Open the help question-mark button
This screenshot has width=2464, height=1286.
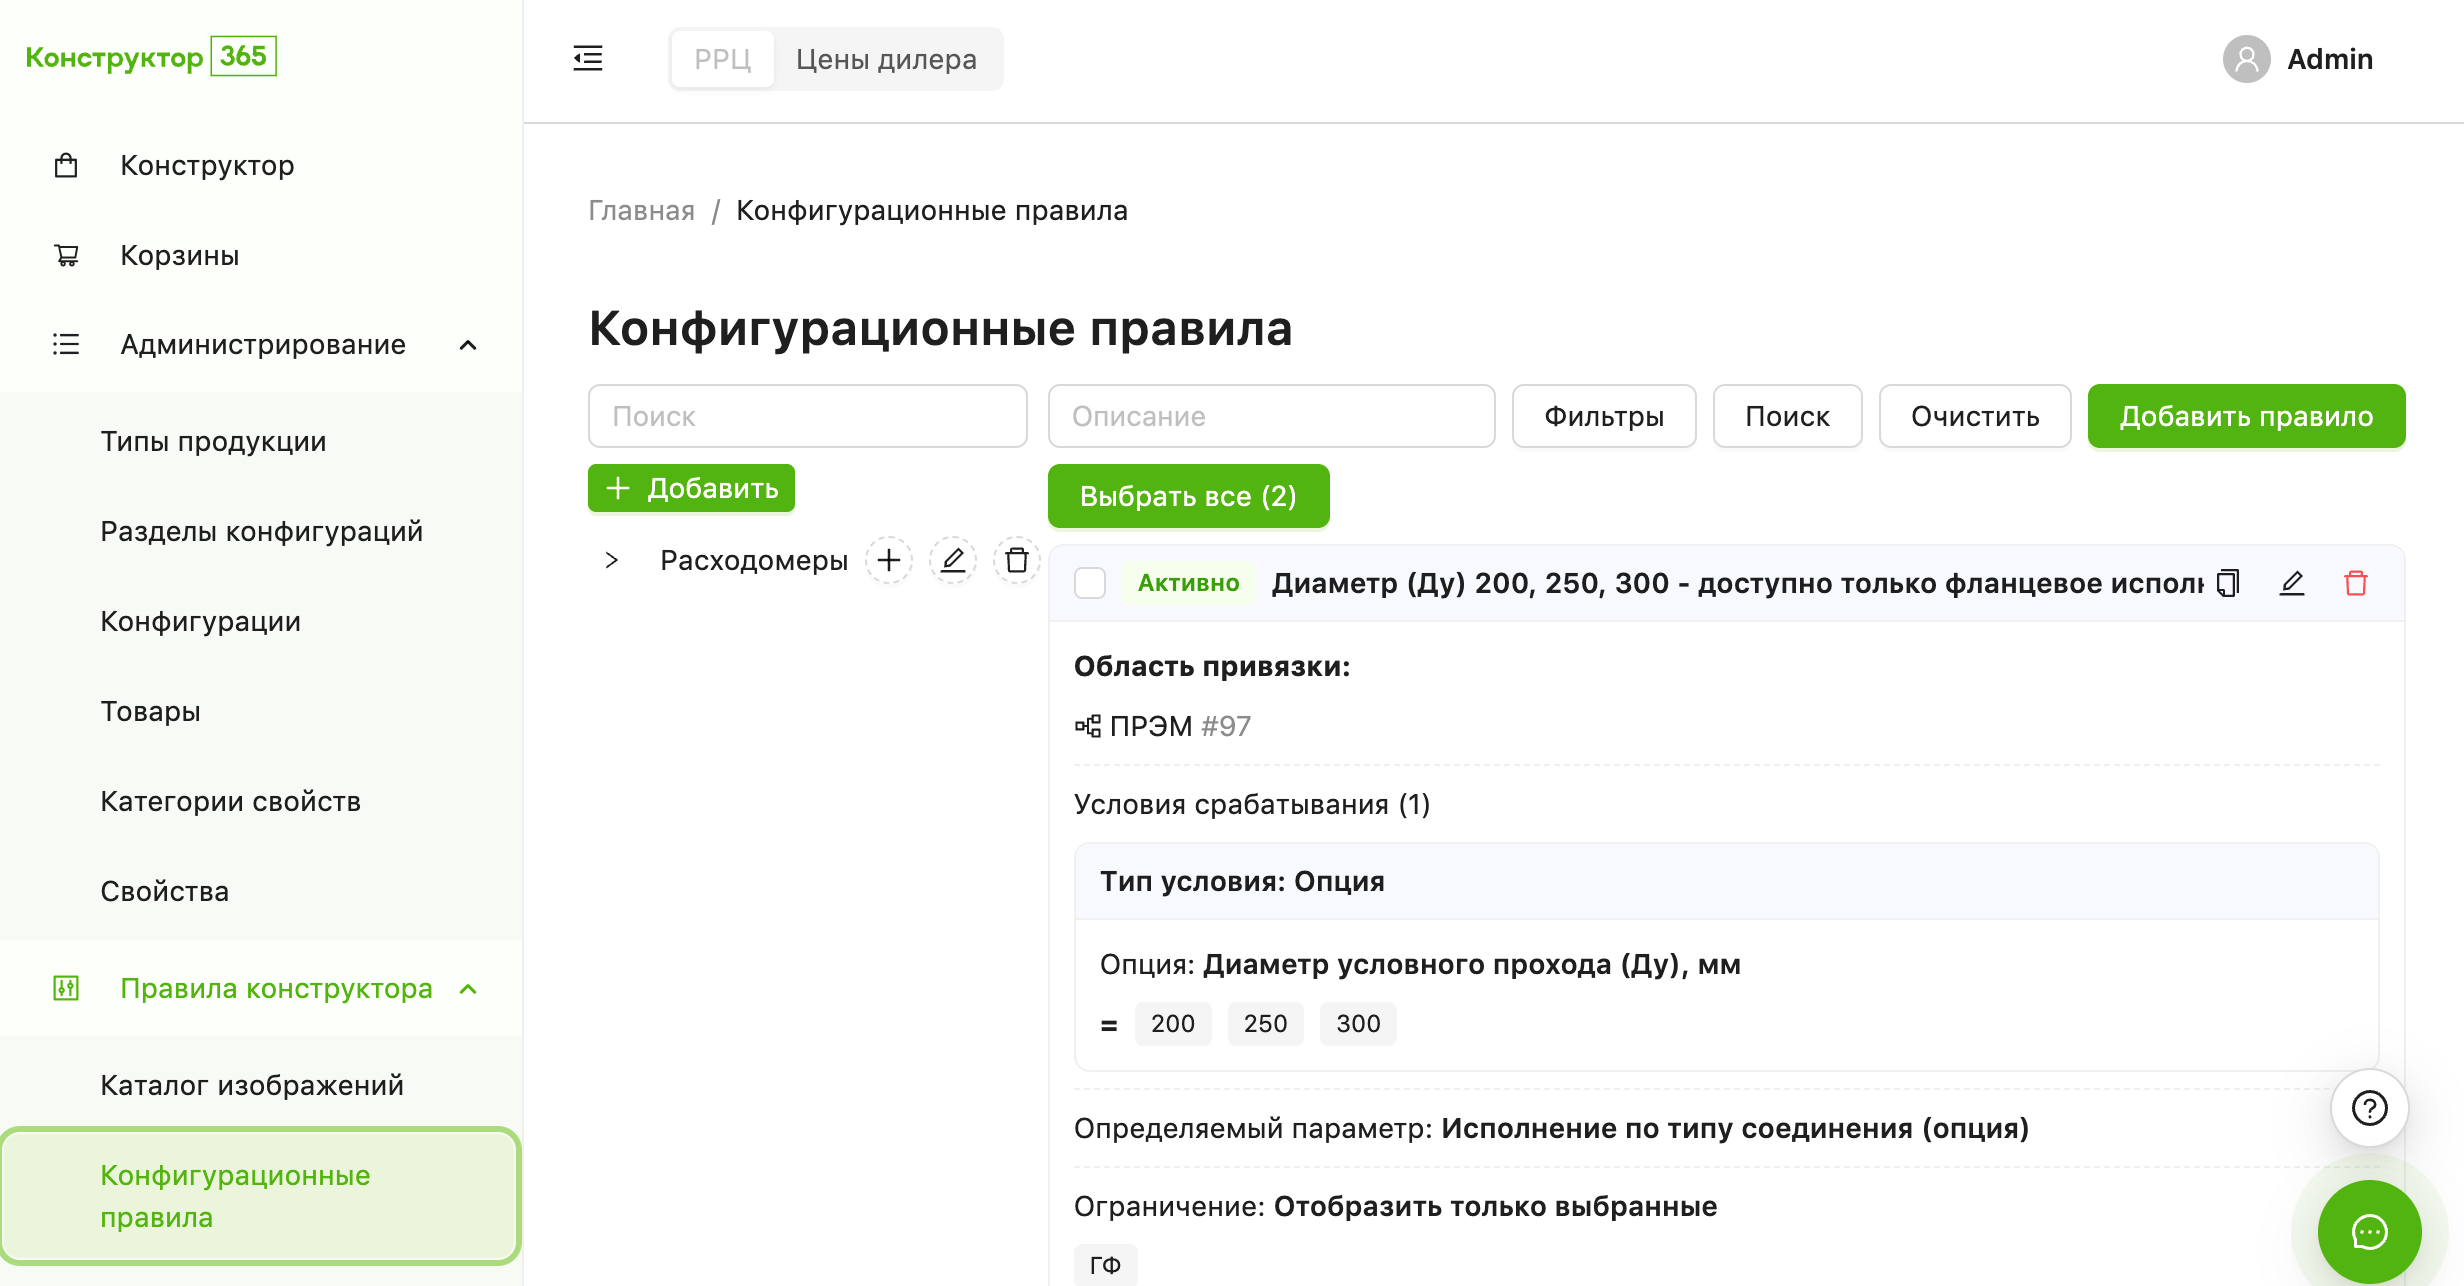coord(2369,1108)
